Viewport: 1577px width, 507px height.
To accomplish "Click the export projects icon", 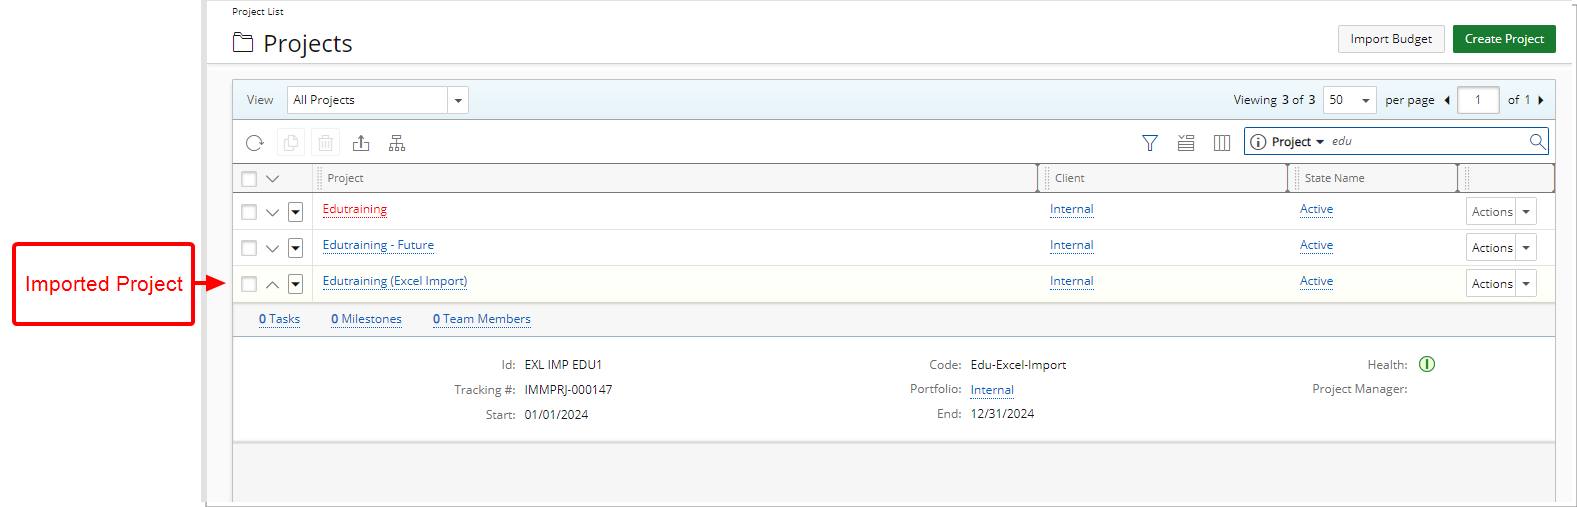I will pyautogui.click(x=361, y=143).
